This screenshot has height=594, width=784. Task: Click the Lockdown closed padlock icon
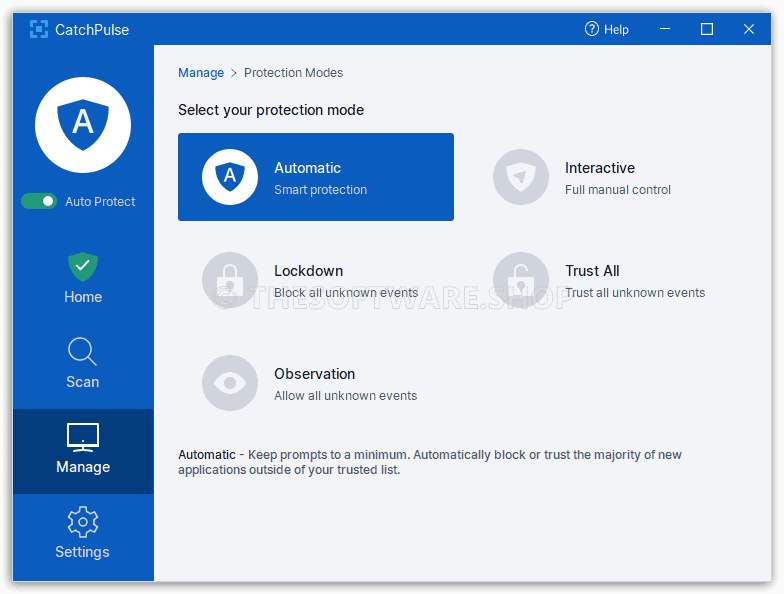[230, 280]
